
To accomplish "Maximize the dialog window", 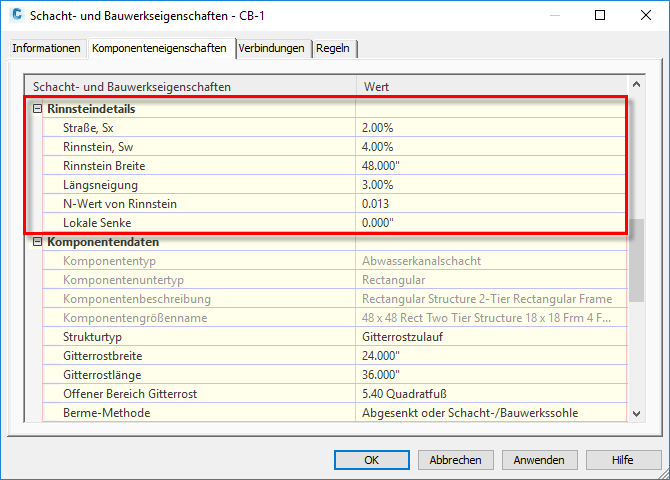I will (x=600, y=15).
